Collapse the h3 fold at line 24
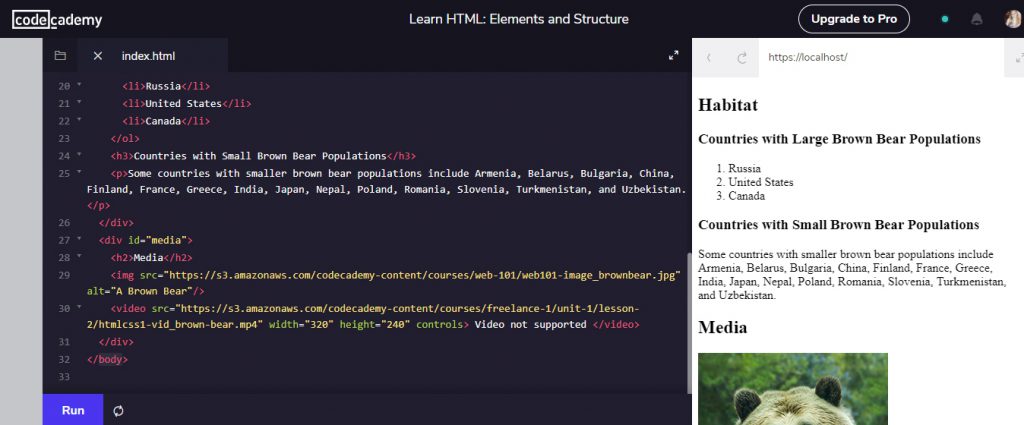The width and height of the screenshot is (1024, 425). point(79,156)
